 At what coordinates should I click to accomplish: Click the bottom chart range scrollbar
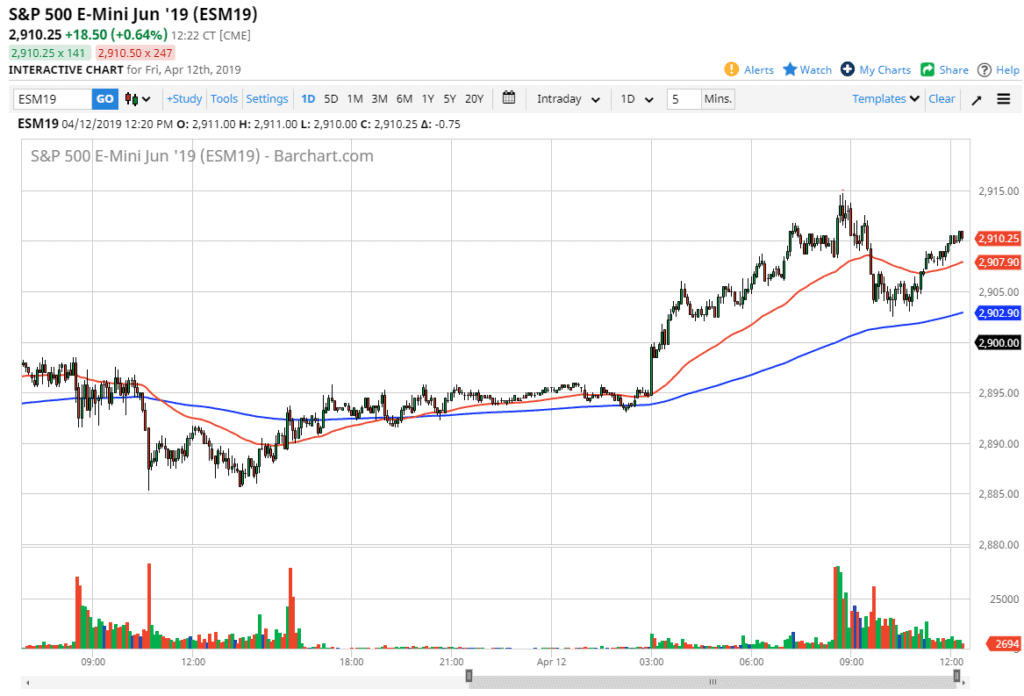point(712,681)
